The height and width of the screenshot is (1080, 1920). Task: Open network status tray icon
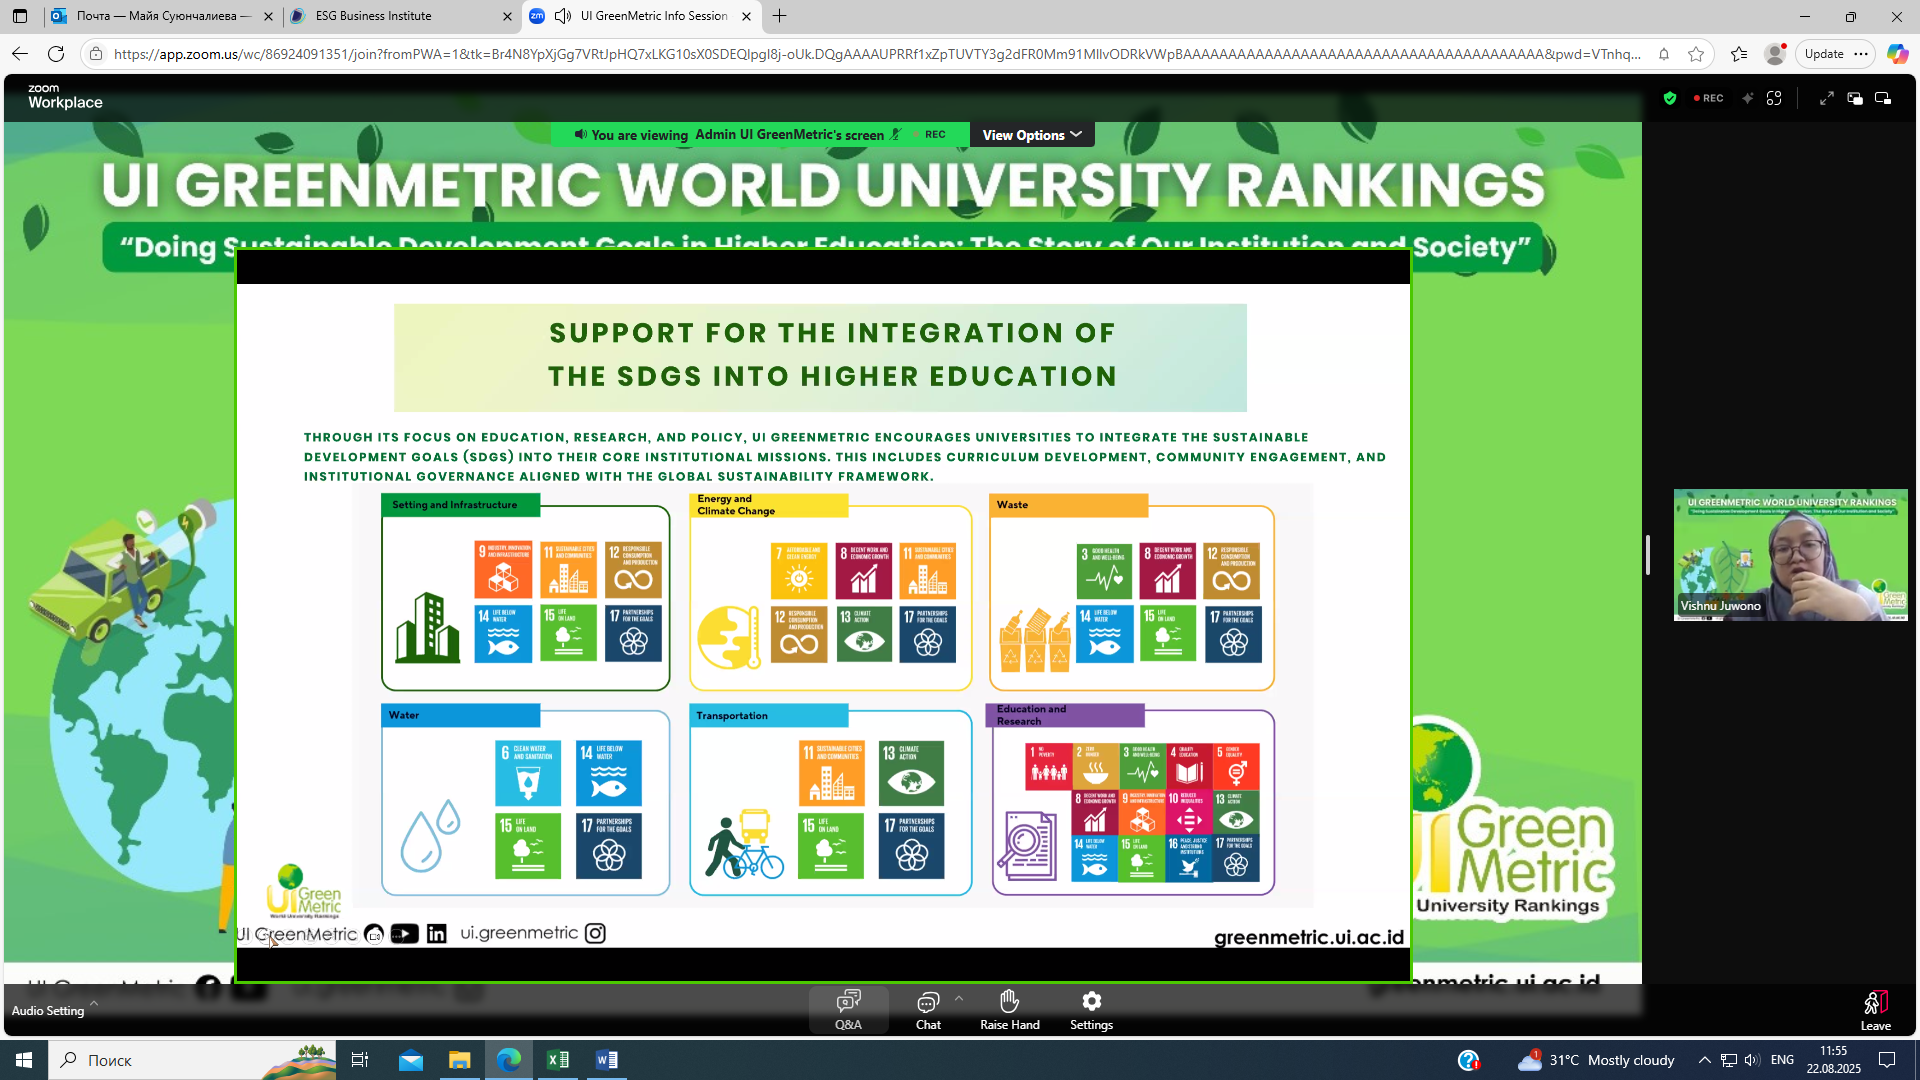point(1728,1060)
